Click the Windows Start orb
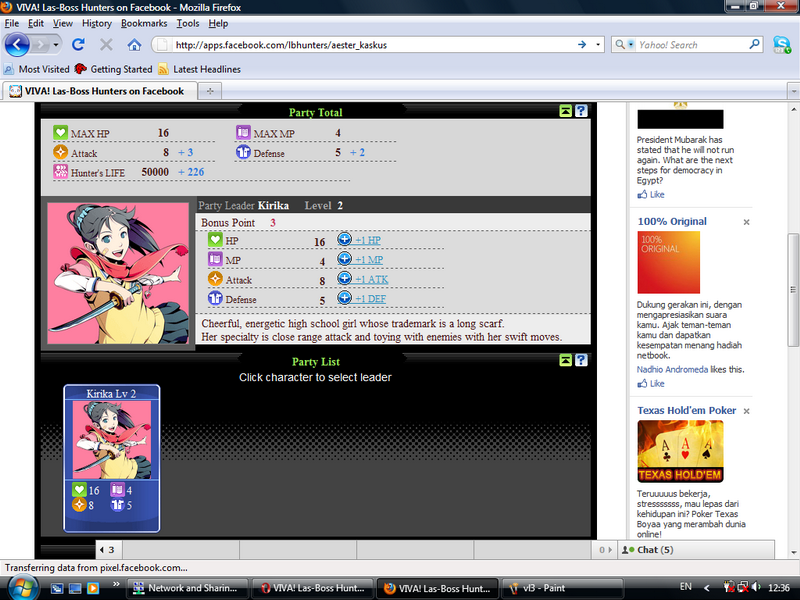Viewport: 800px width, 600px height. click(x=22, y=587)
